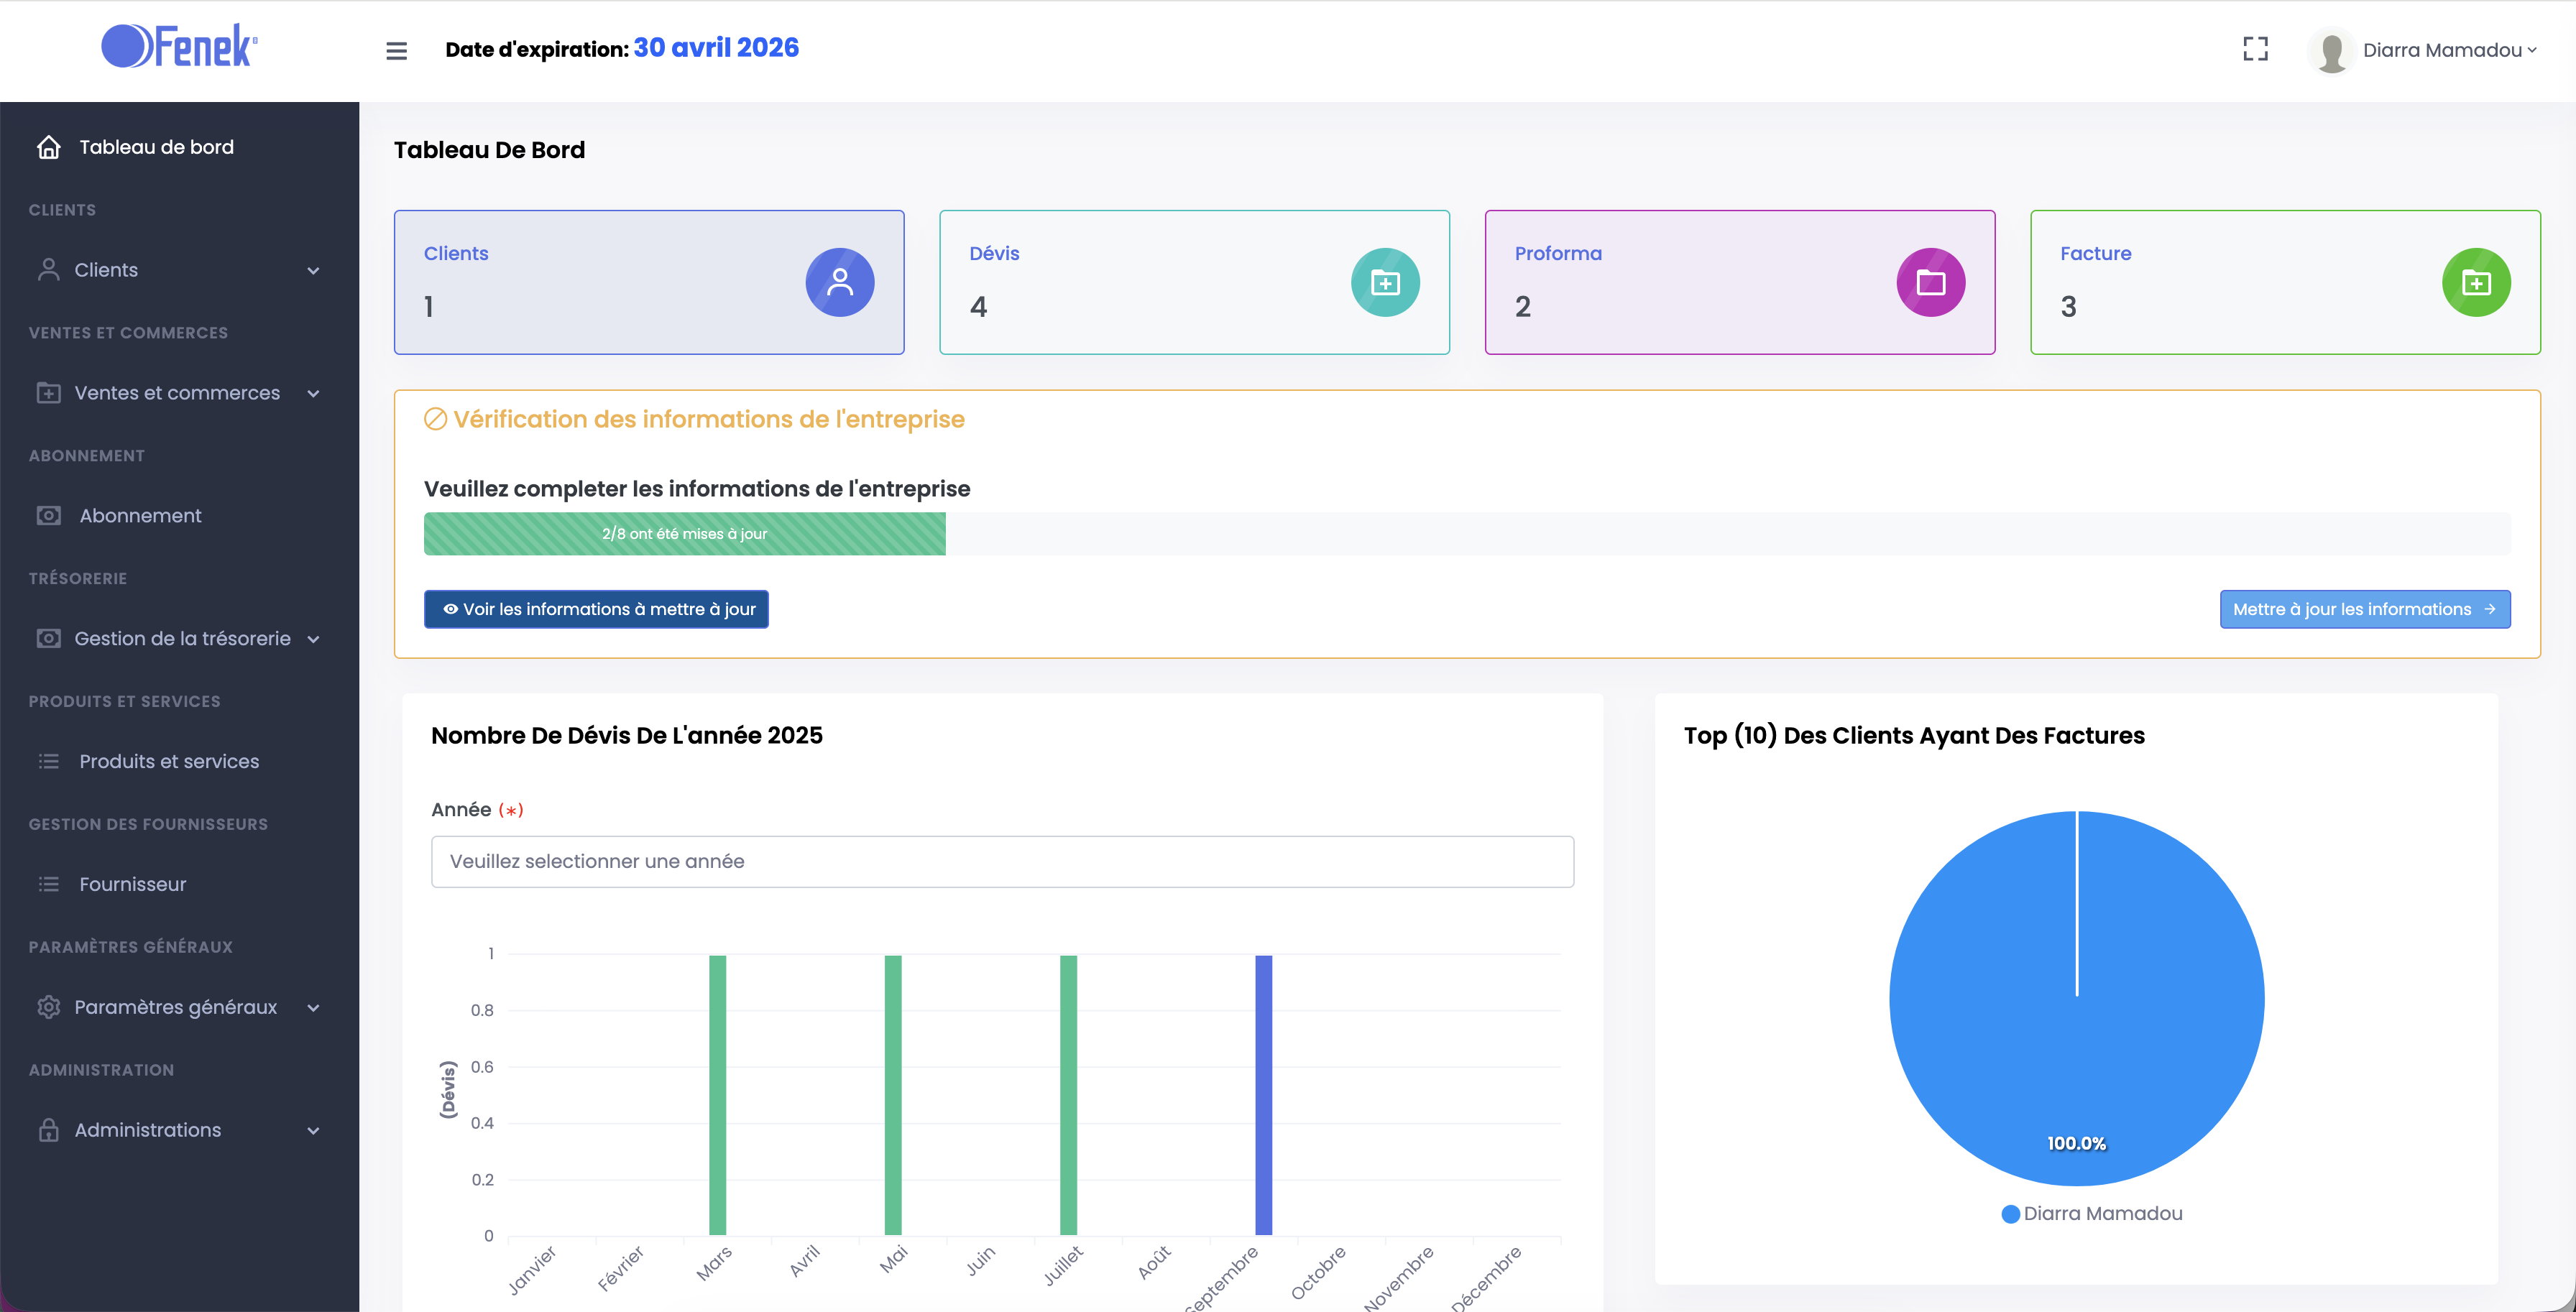Image resolution: width=2576 pixels, height=1312 pixels.
Task: Toggle fullscreen mode icon
Action: (x=2255, y=49)
